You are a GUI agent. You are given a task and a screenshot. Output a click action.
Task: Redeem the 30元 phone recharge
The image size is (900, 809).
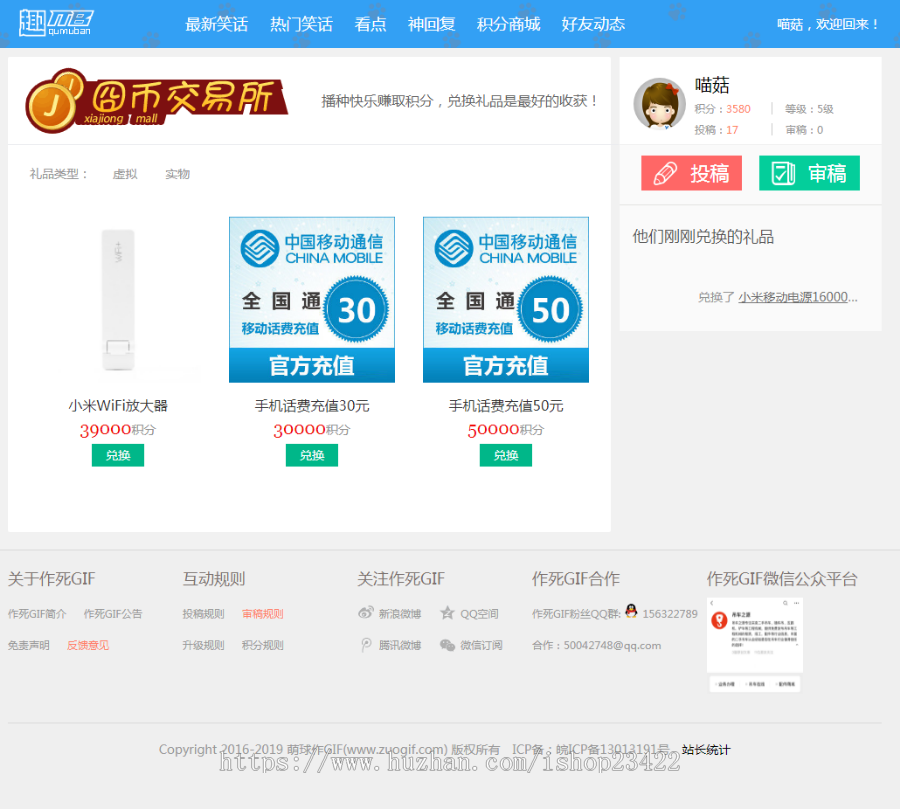tap(312, 455)
